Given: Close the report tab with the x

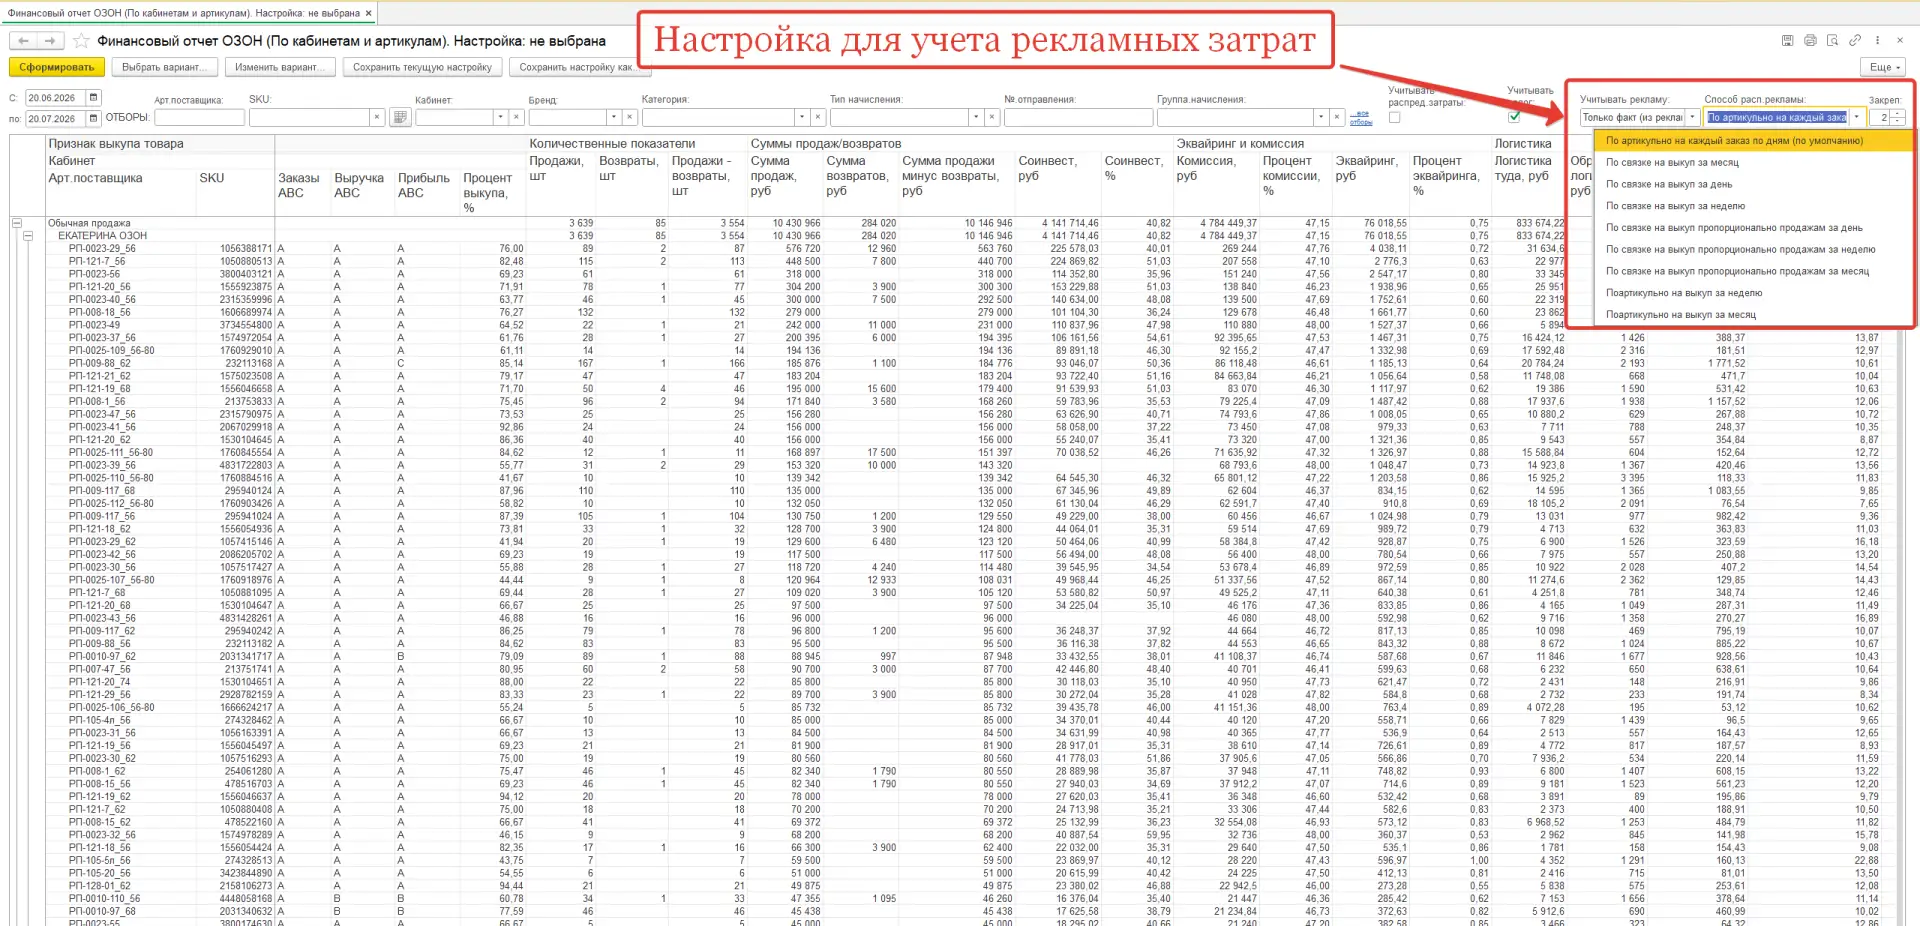Looking at the screenshot, I should tap(369, 13).
